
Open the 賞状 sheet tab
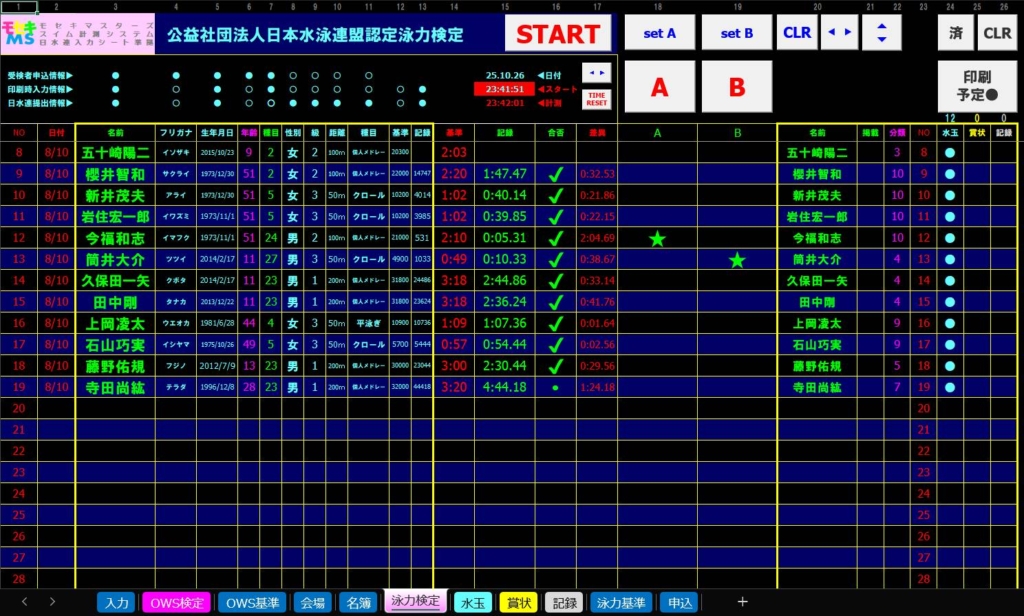(x=518, y=603)
